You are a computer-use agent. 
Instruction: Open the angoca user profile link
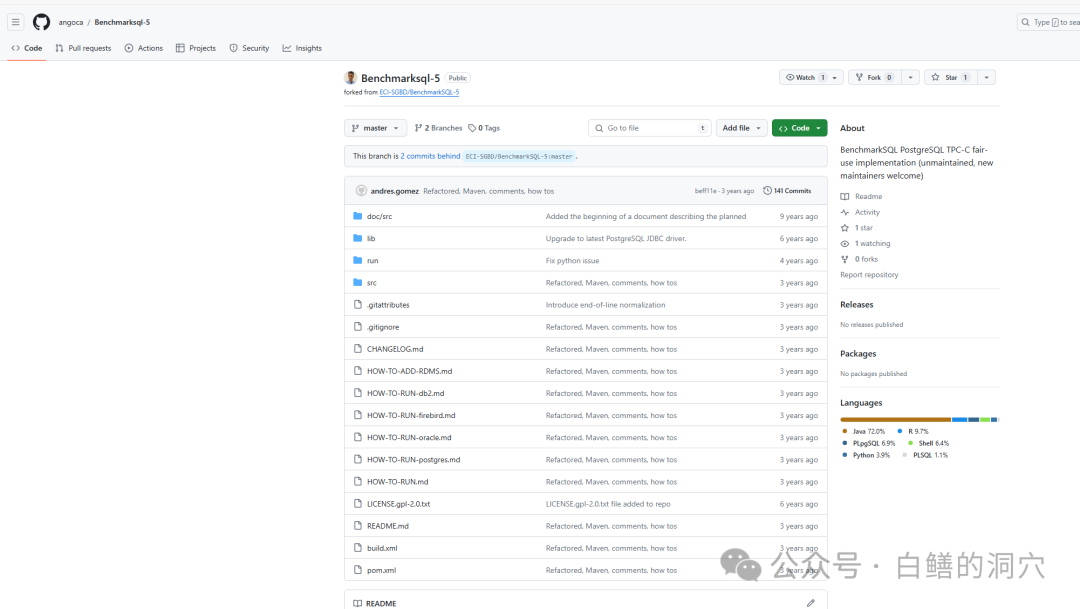[71, 22]
